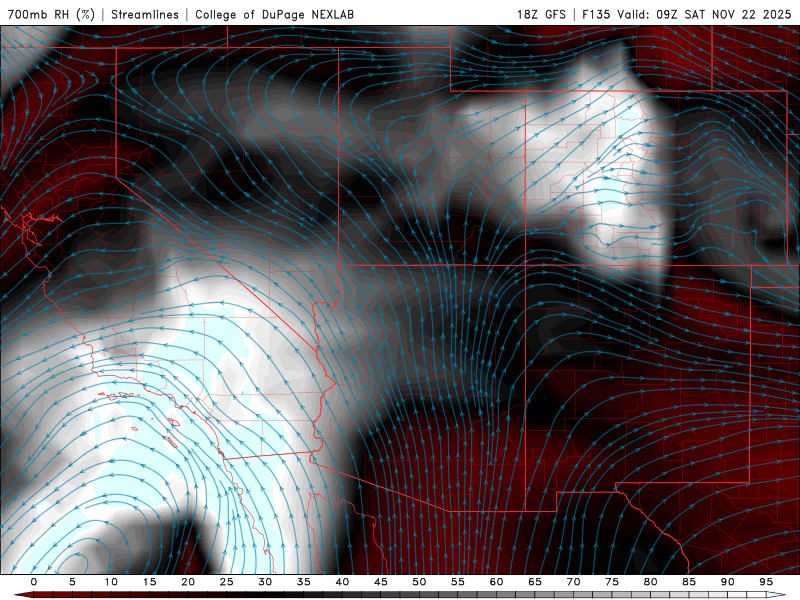This screenshot has height=600, width=800.
Task: Click the '75' colorbar scale label
Action: (611, 582)
